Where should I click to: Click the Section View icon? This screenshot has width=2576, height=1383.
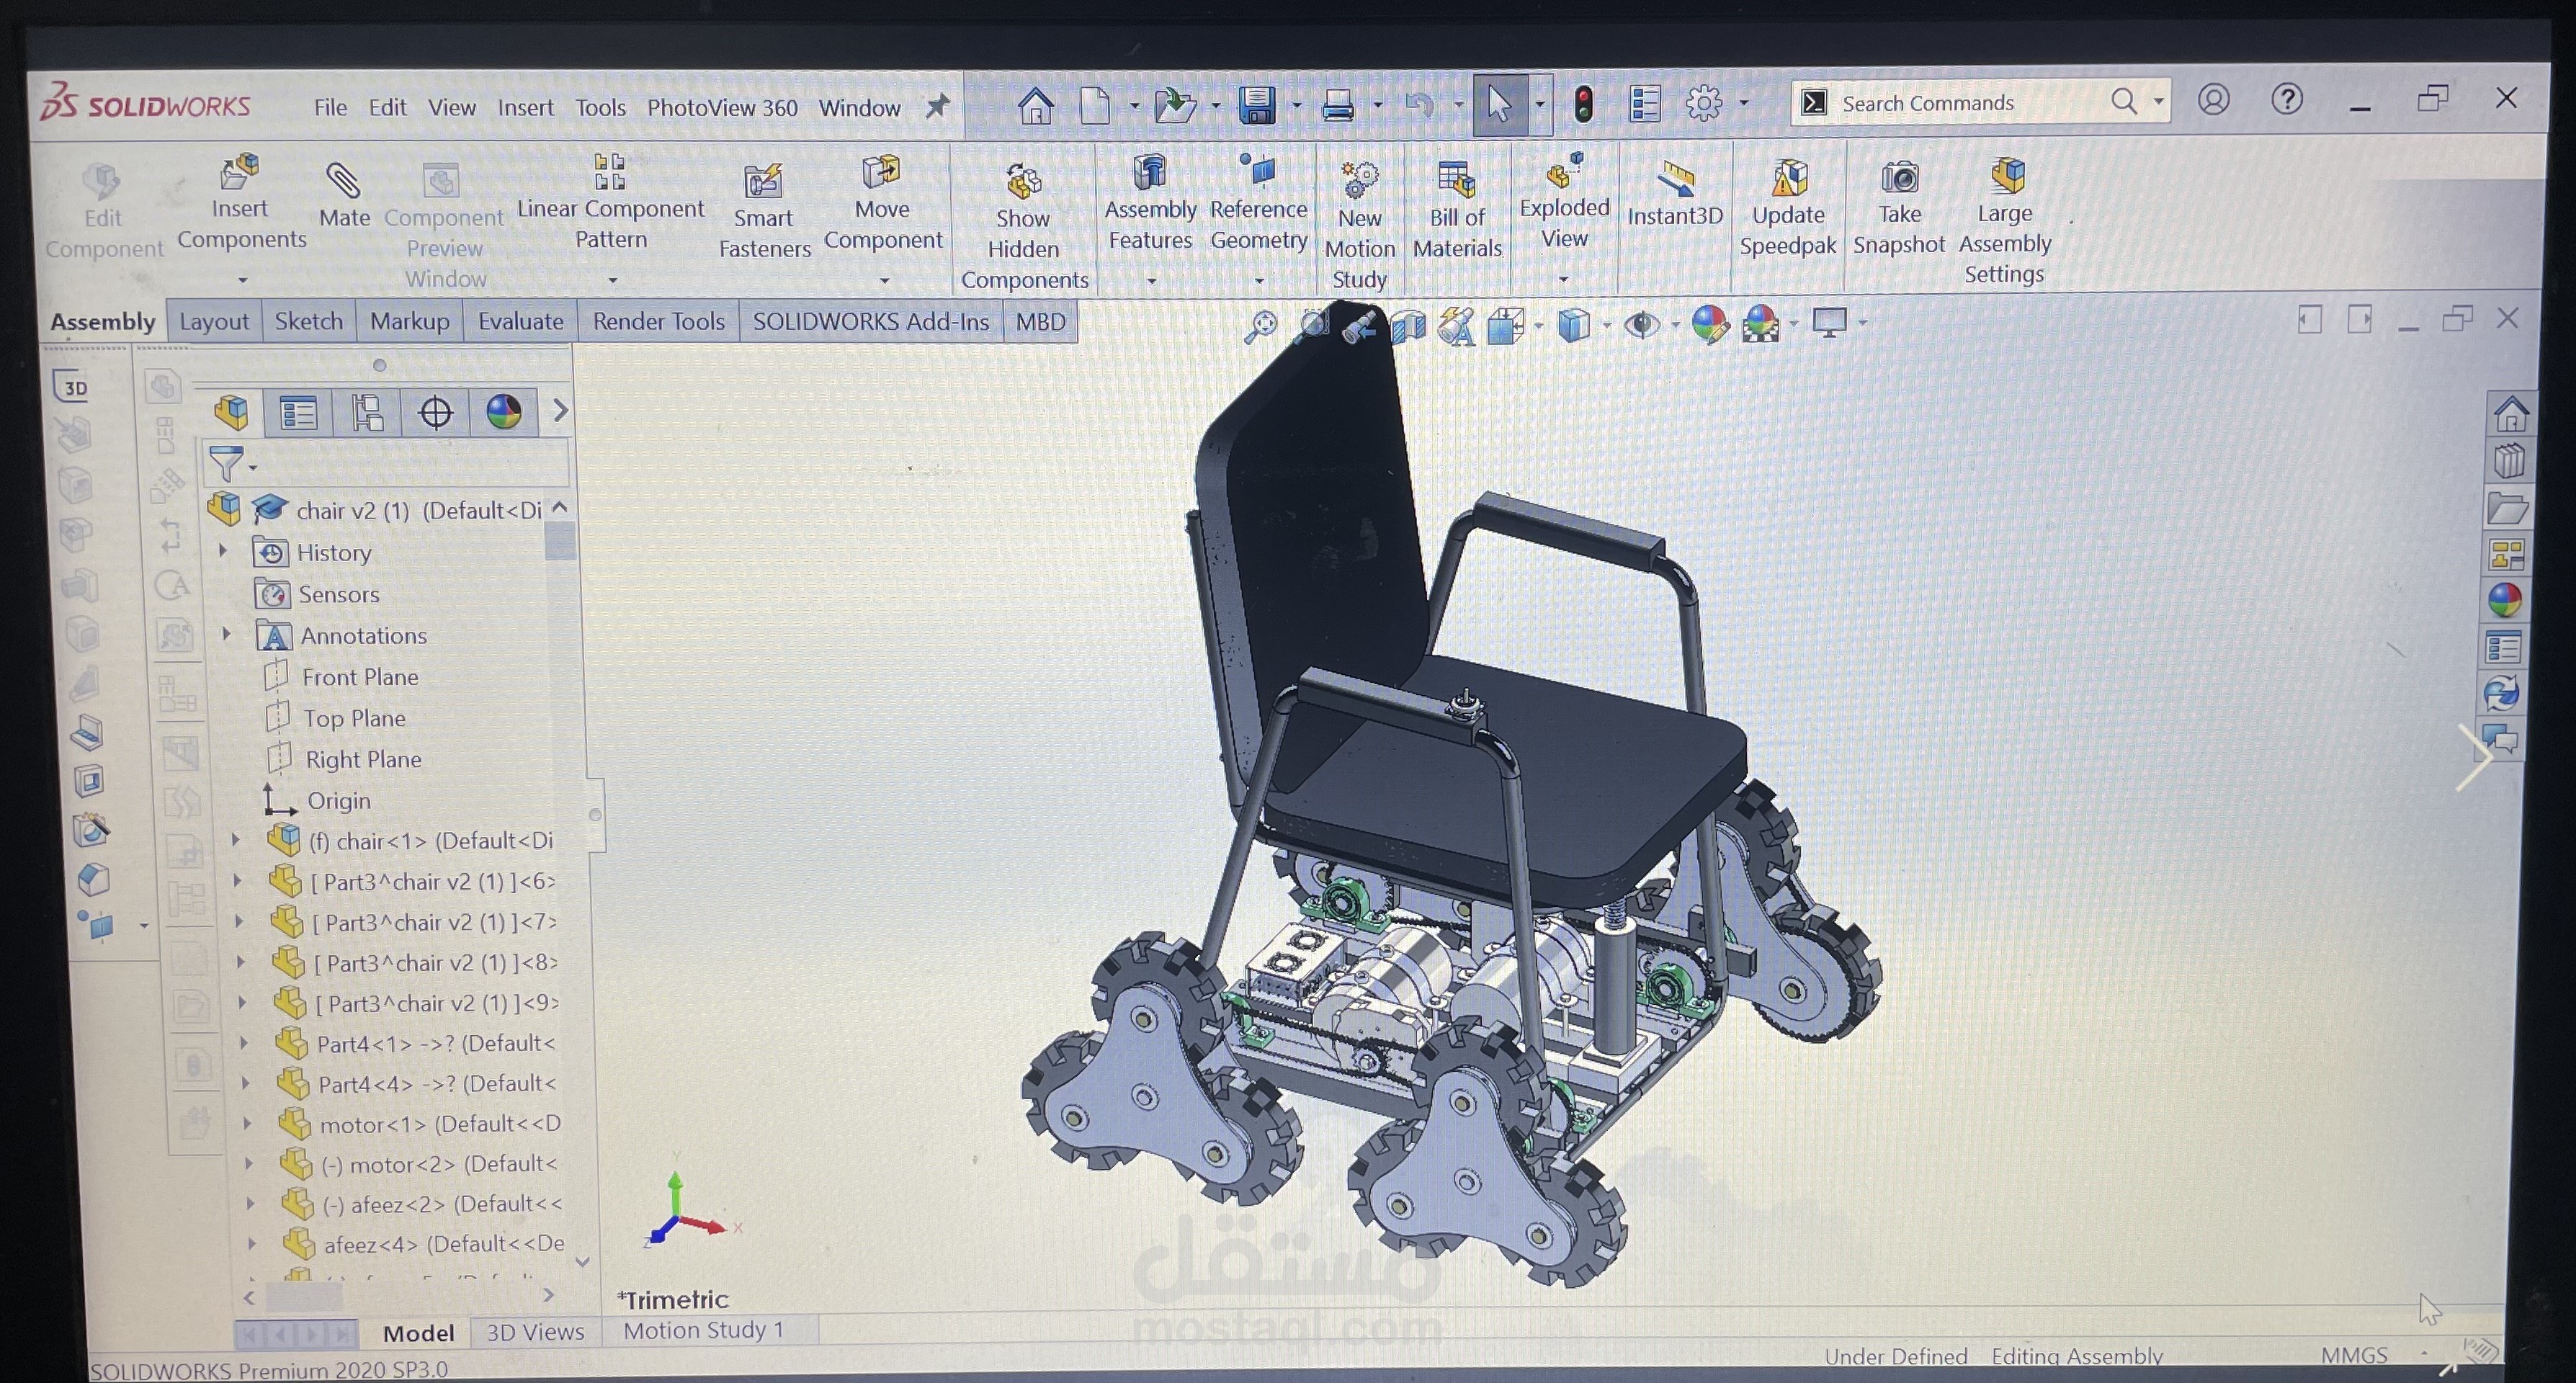pos(1408,326)
